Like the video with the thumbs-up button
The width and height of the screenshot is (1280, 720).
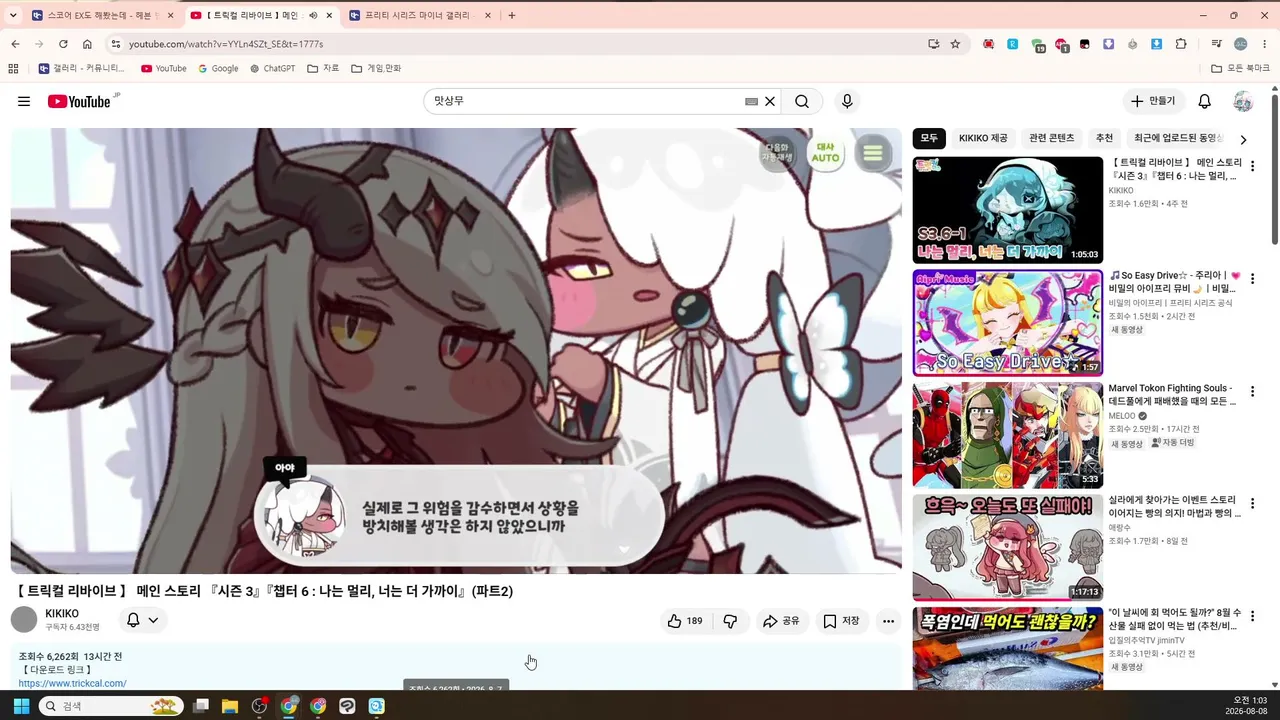tap(685, 621)
